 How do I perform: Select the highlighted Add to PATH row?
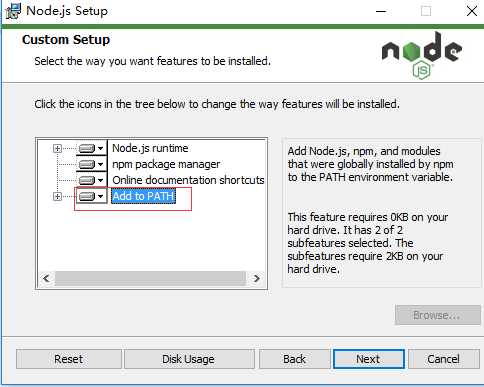(143, 196)
